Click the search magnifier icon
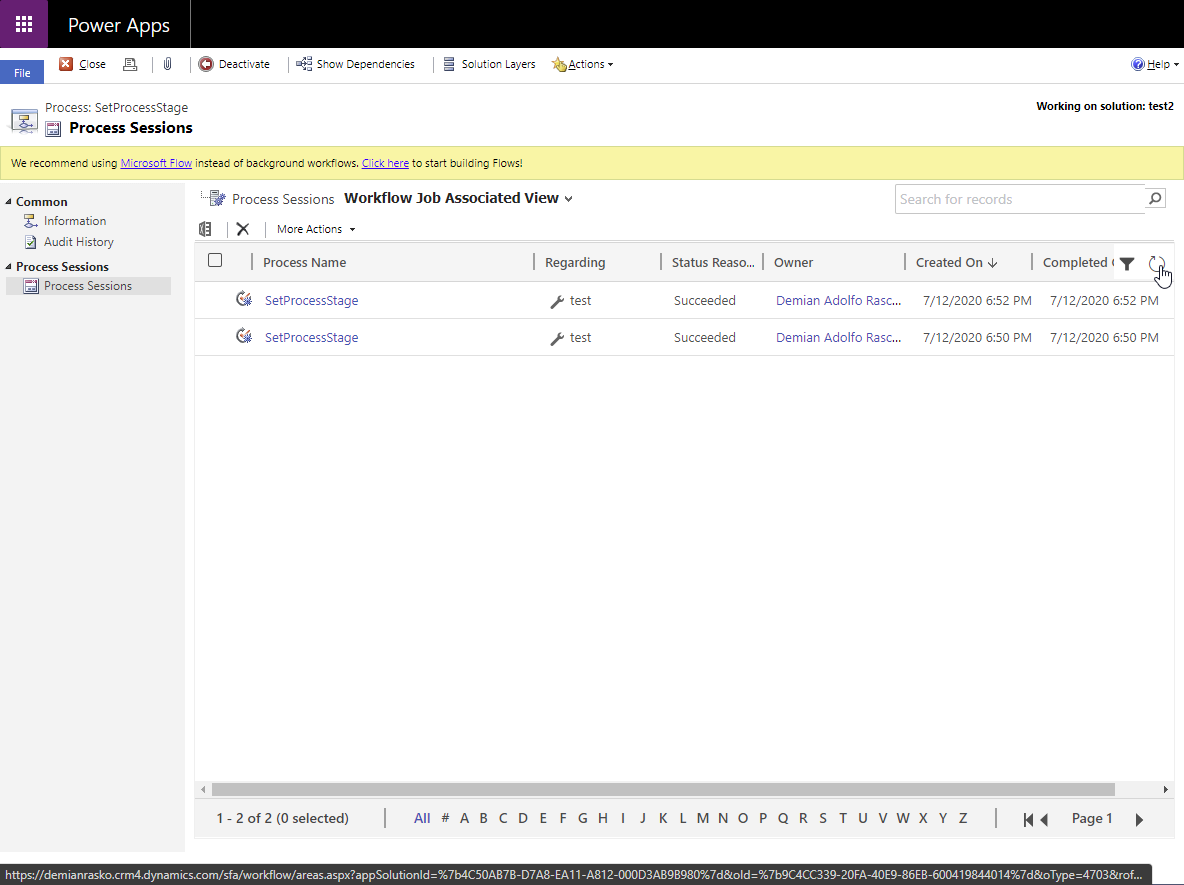This screenshot has height=885, width=1184. click(x=1154, y=198)
